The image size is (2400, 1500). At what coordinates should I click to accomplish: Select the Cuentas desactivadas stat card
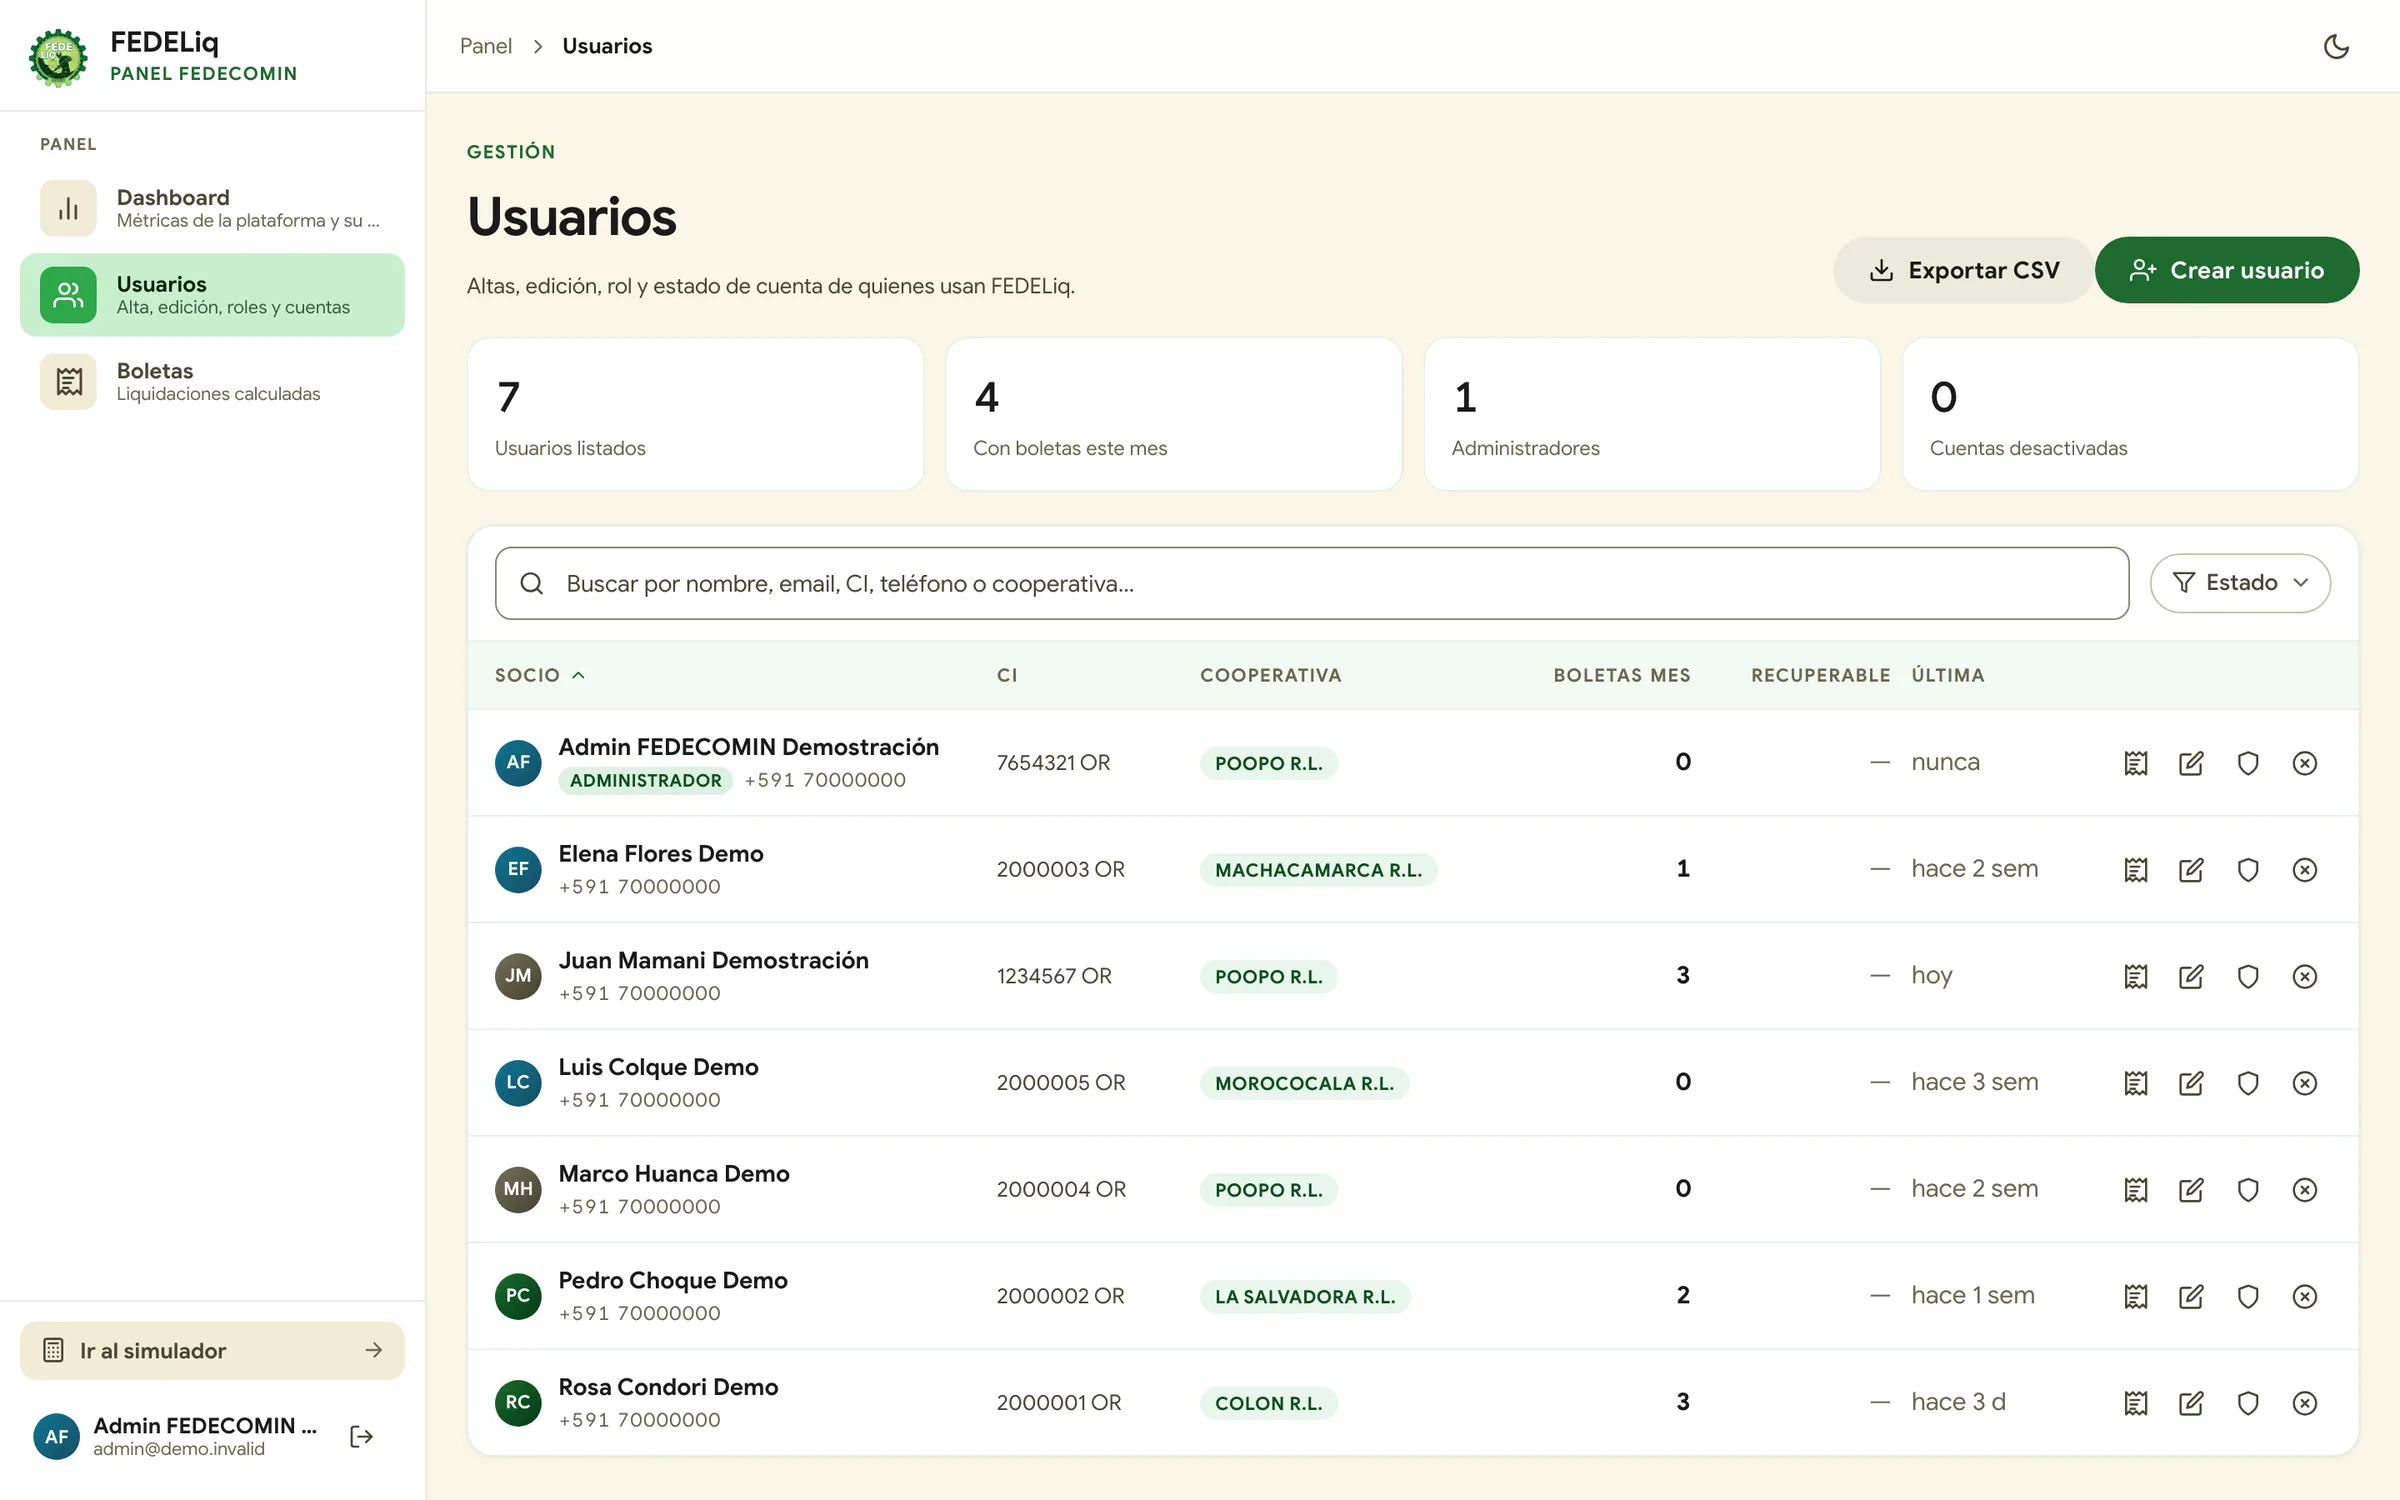click(2130, 414)
